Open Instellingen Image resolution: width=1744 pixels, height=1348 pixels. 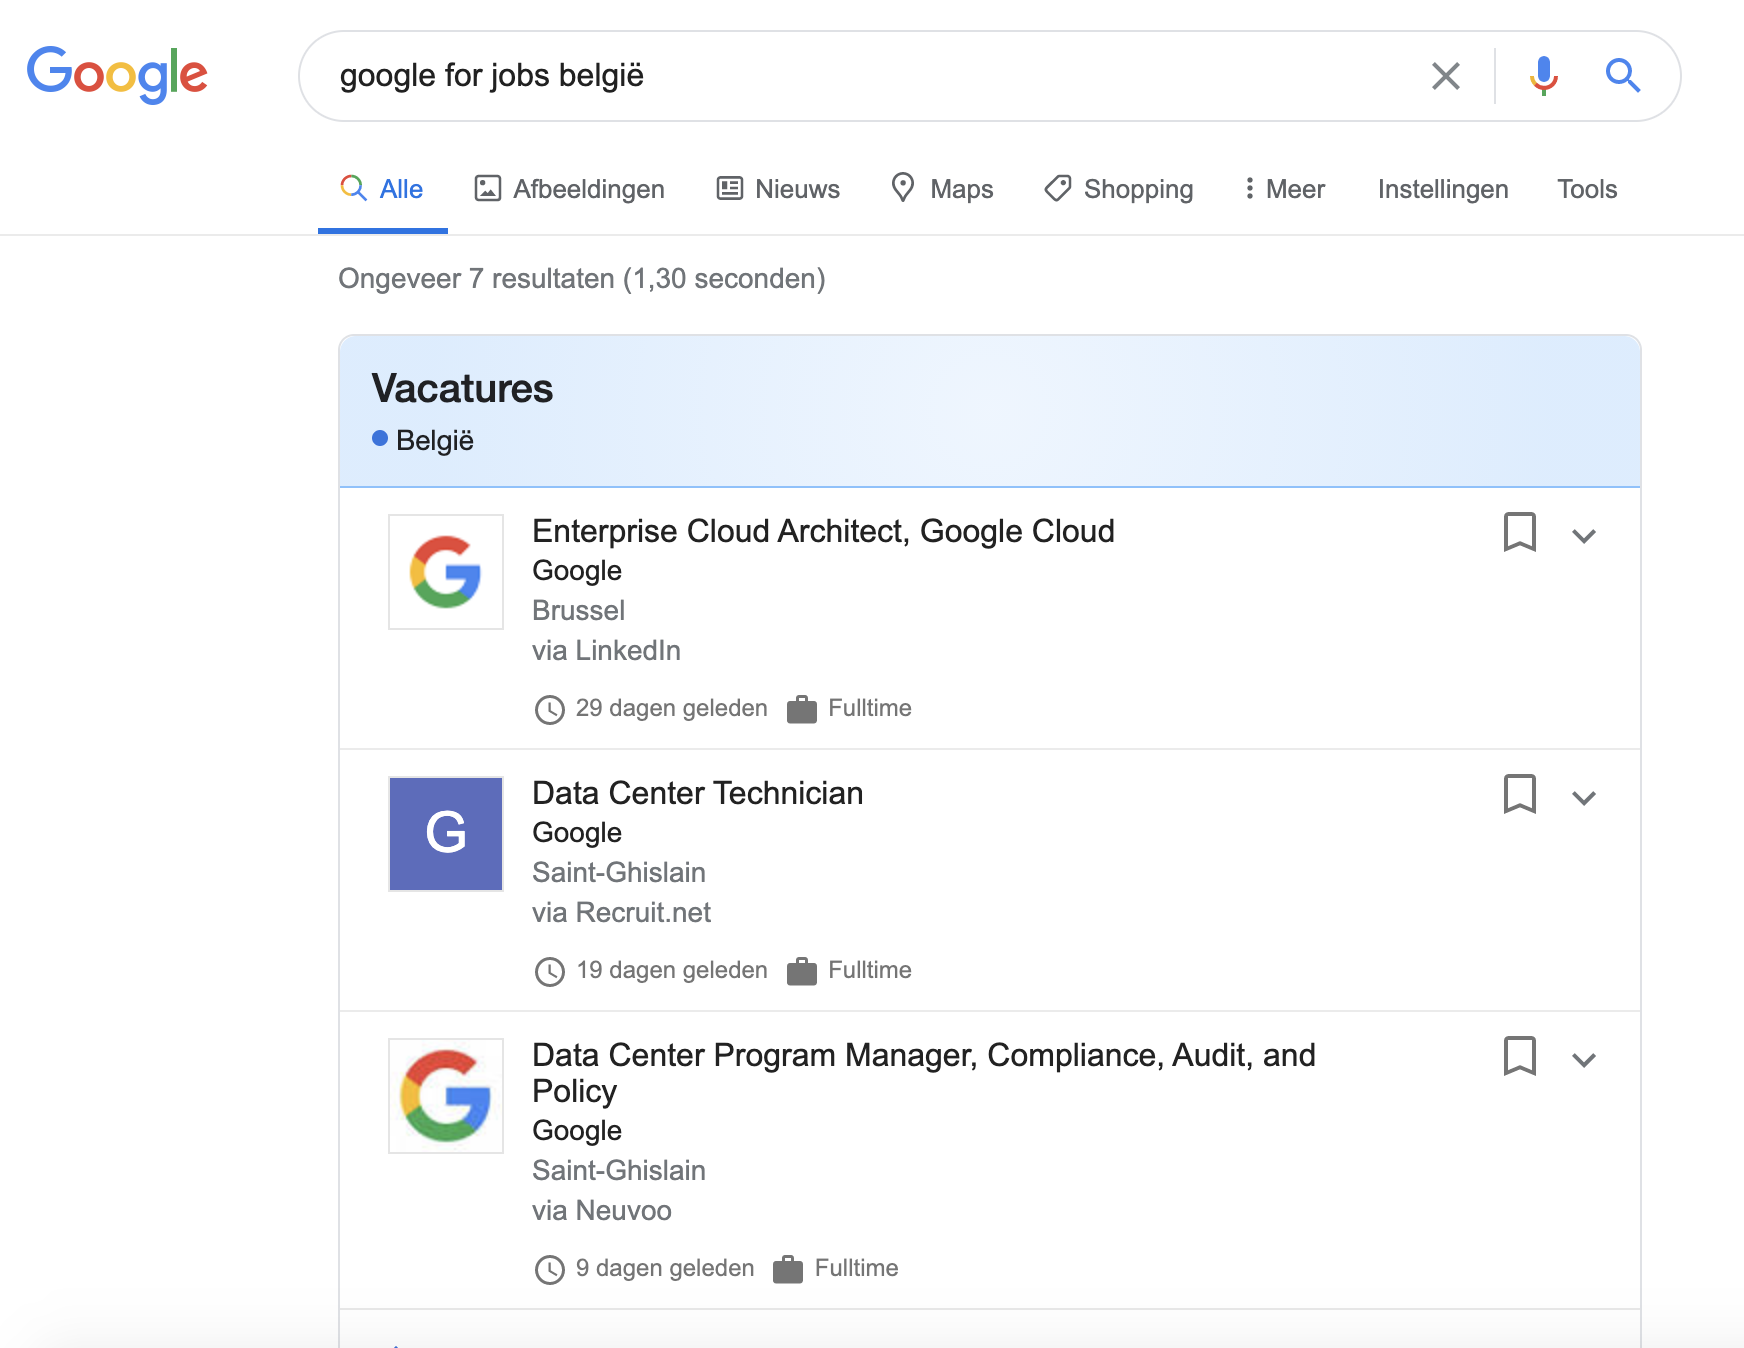pos(1443,189)
